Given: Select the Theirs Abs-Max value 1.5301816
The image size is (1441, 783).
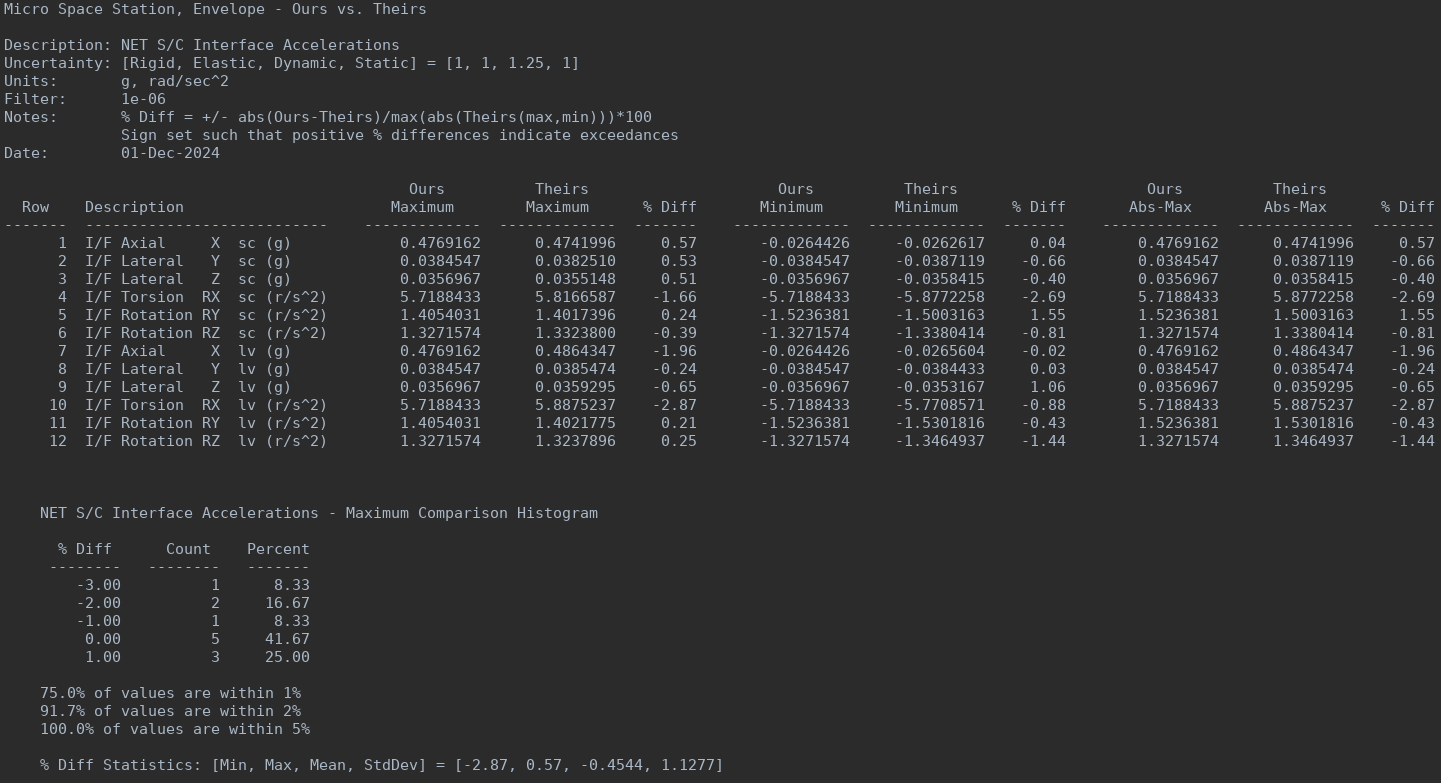Looking at the screenshot, I should 1313,423.
